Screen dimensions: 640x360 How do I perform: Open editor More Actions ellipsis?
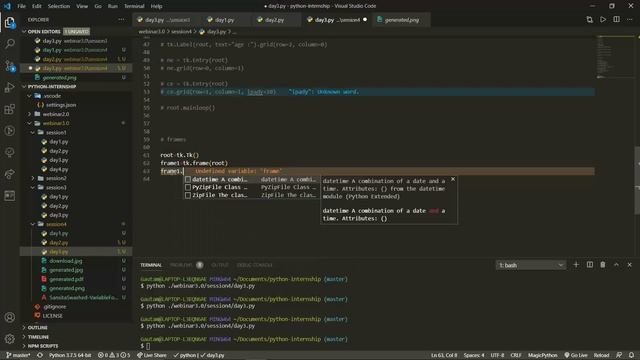630,20
